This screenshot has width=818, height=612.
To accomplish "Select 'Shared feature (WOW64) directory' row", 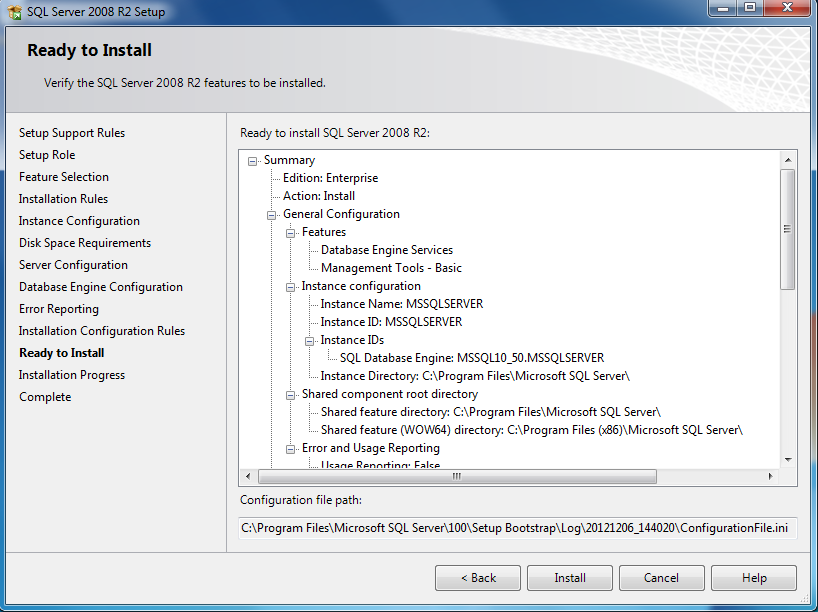I will point(532,430).
